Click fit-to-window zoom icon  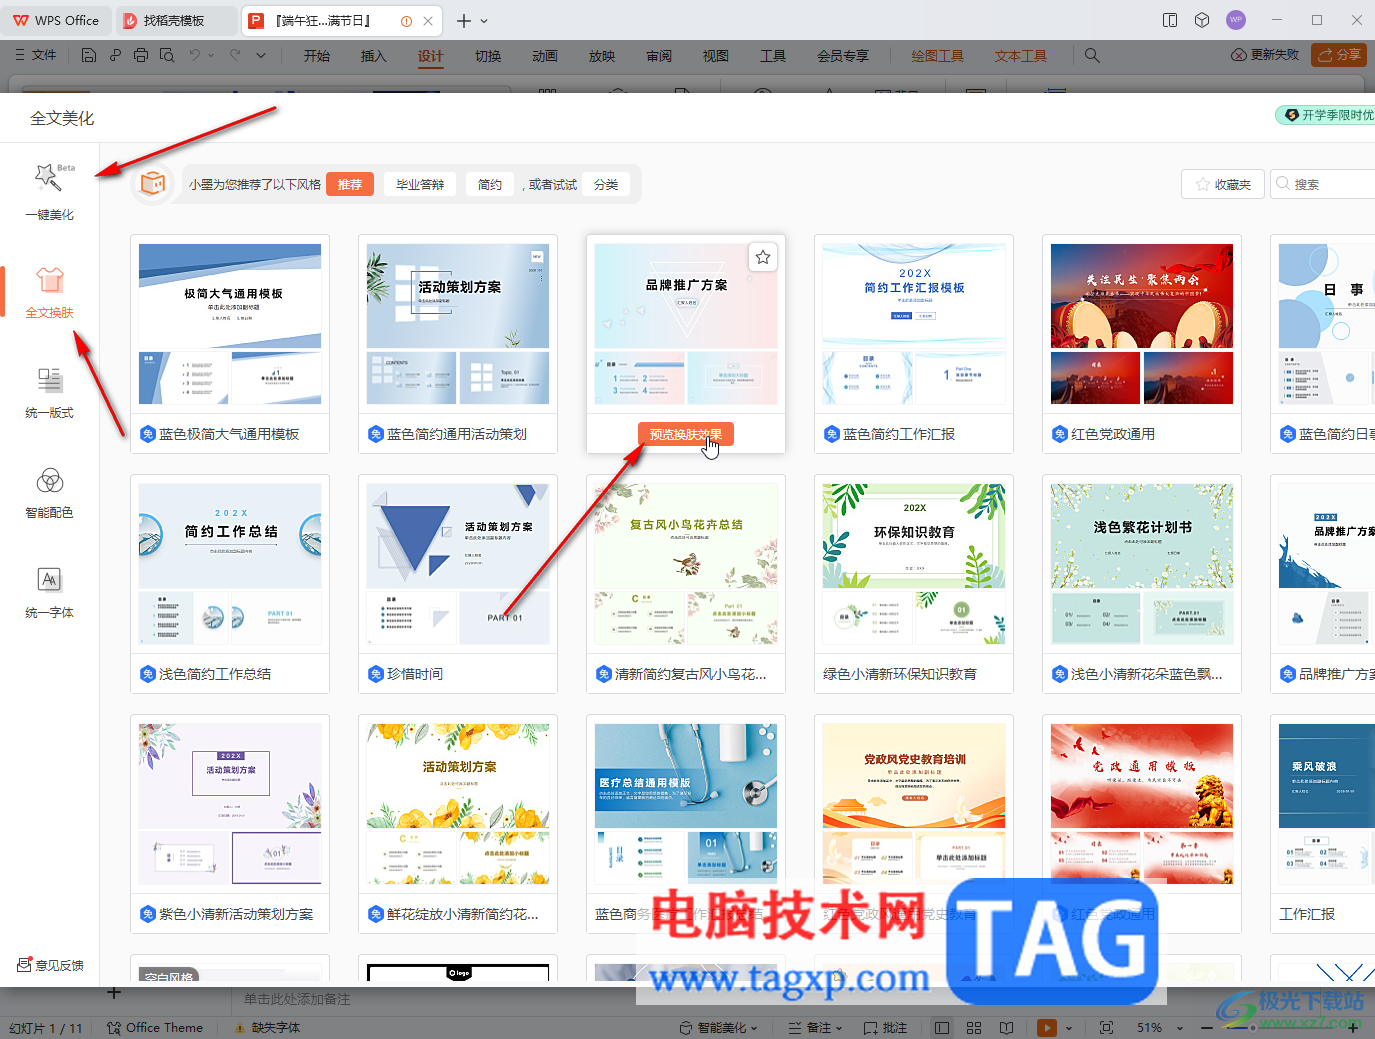pos(1106,1027)
